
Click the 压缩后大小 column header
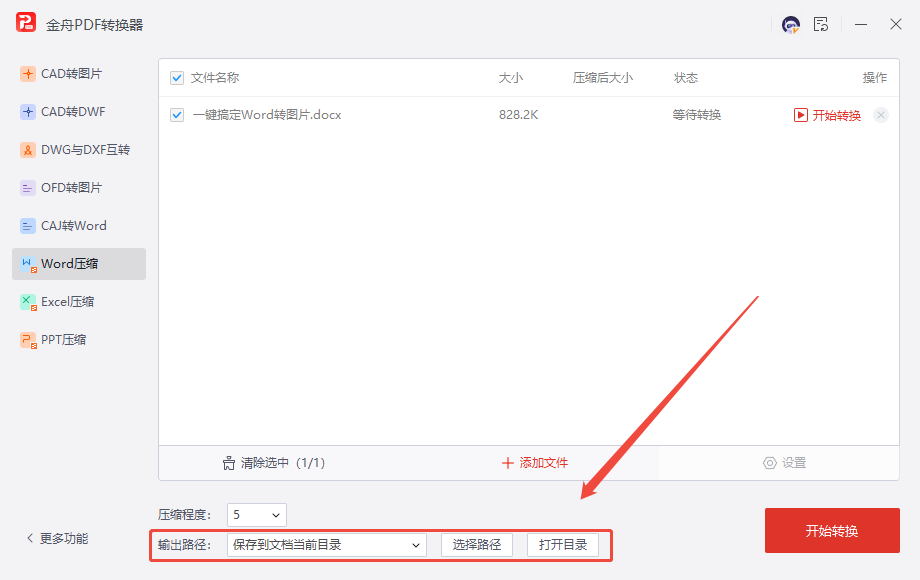[603, 78]
